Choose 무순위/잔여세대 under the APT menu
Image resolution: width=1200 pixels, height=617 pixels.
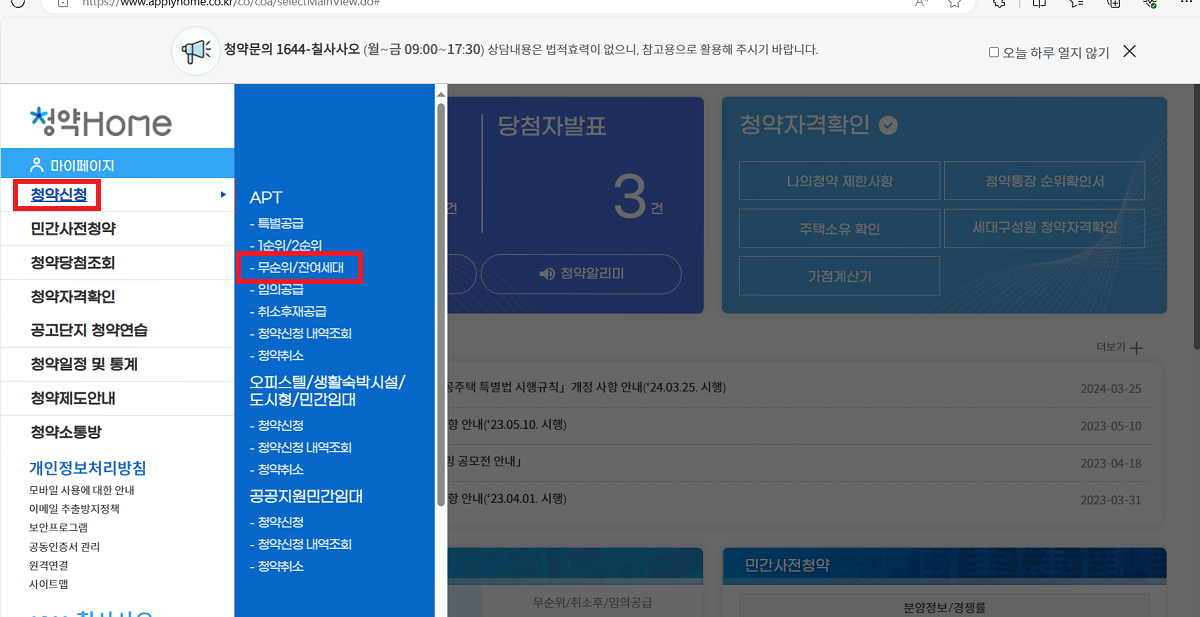tap(300, 267)
